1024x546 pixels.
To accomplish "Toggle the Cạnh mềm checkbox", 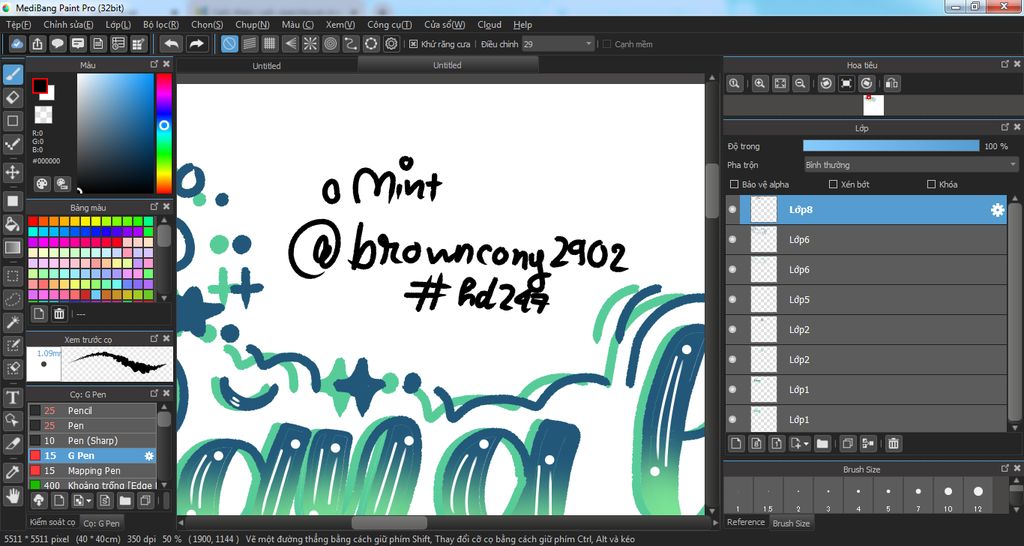I will click(x=607, y=44).
